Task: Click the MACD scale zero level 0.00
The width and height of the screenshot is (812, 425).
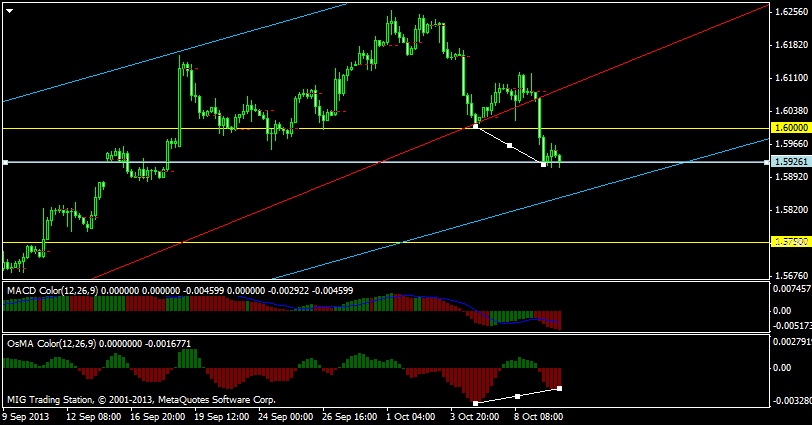Action: pos(782,311)
